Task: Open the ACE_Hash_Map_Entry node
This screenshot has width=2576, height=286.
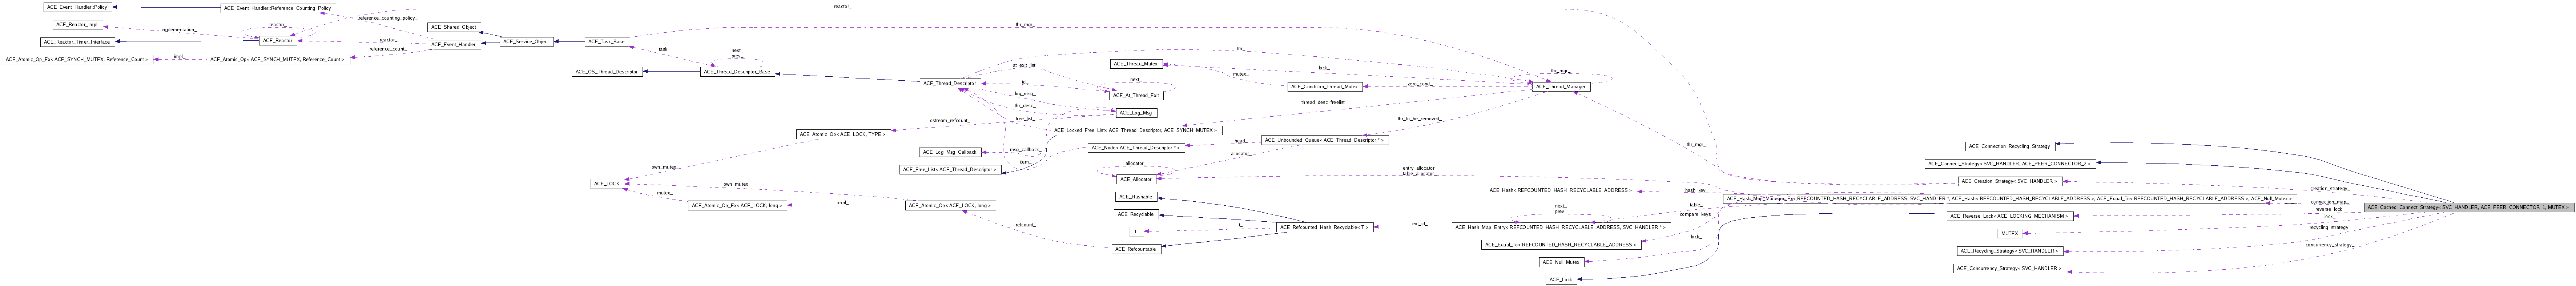Action: coord(1561,228)
